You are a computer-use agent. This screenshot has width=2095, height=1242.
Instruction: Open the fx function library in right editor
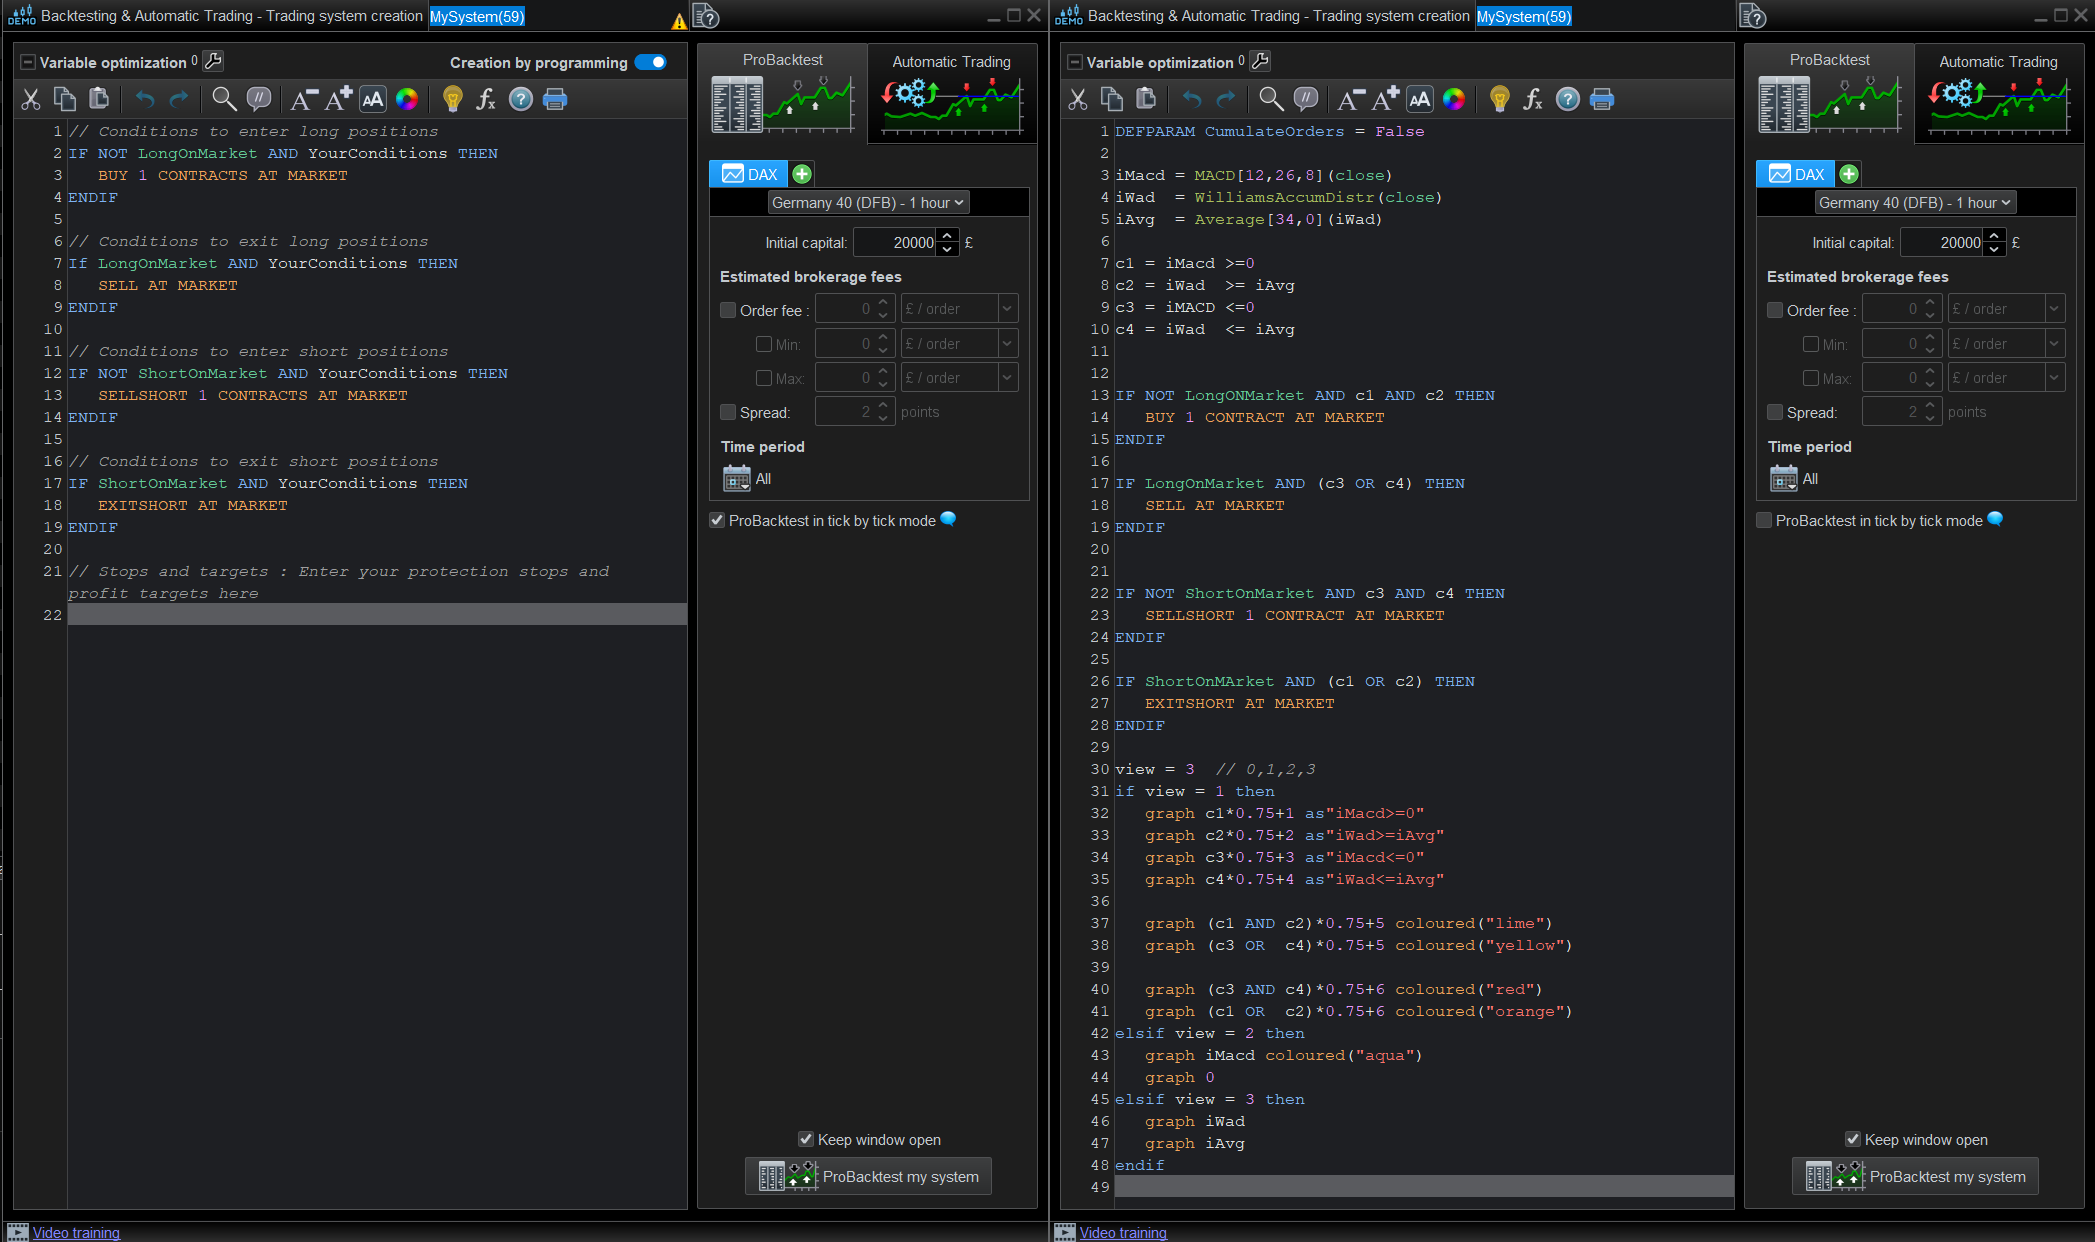(x=1532, y=99)
